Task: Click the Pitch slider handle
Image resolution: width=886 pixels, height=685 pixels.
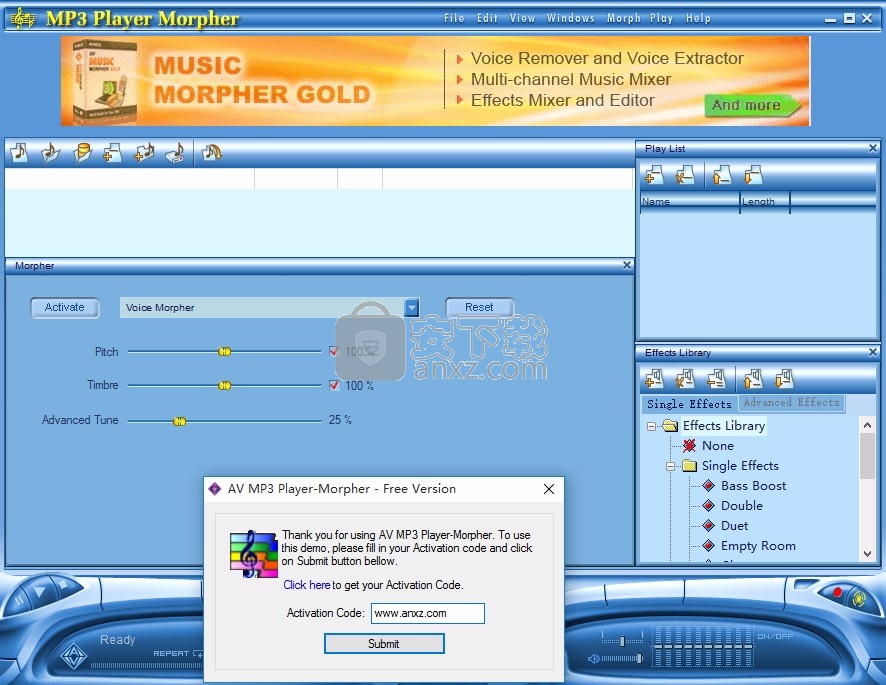Action: click(x=224, y=352)
